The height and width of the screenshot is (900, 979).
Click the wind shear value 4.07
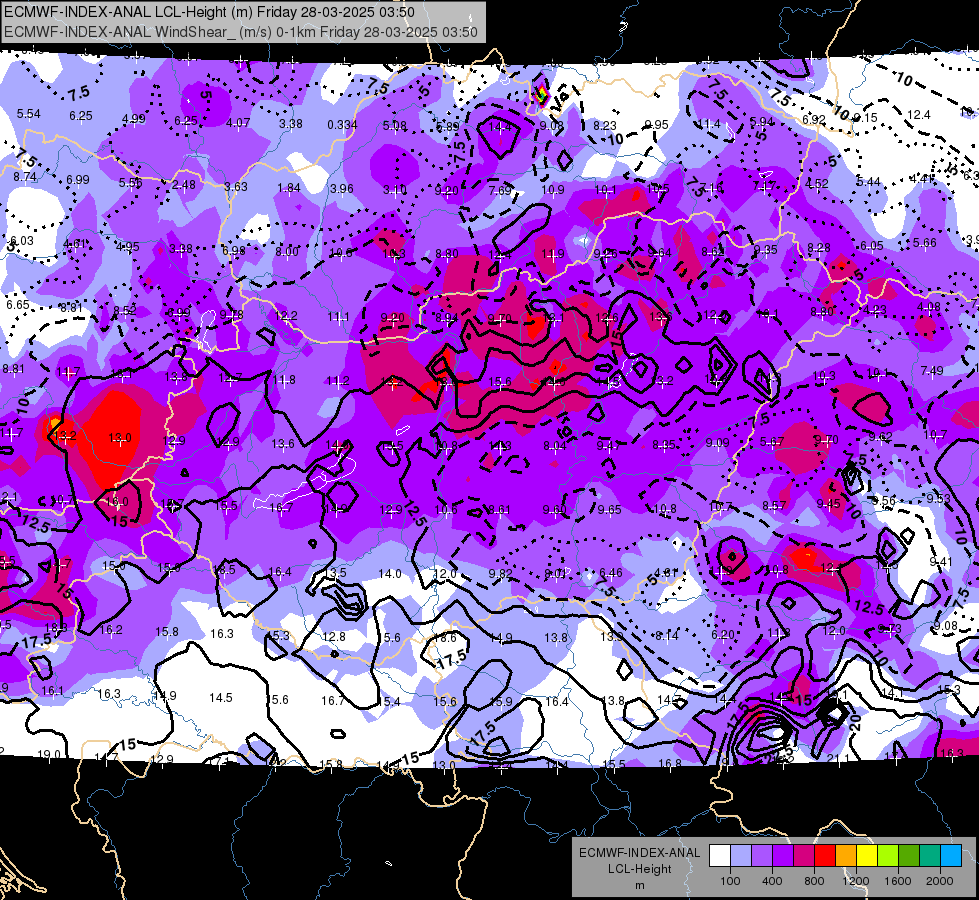tap(239, 123)
